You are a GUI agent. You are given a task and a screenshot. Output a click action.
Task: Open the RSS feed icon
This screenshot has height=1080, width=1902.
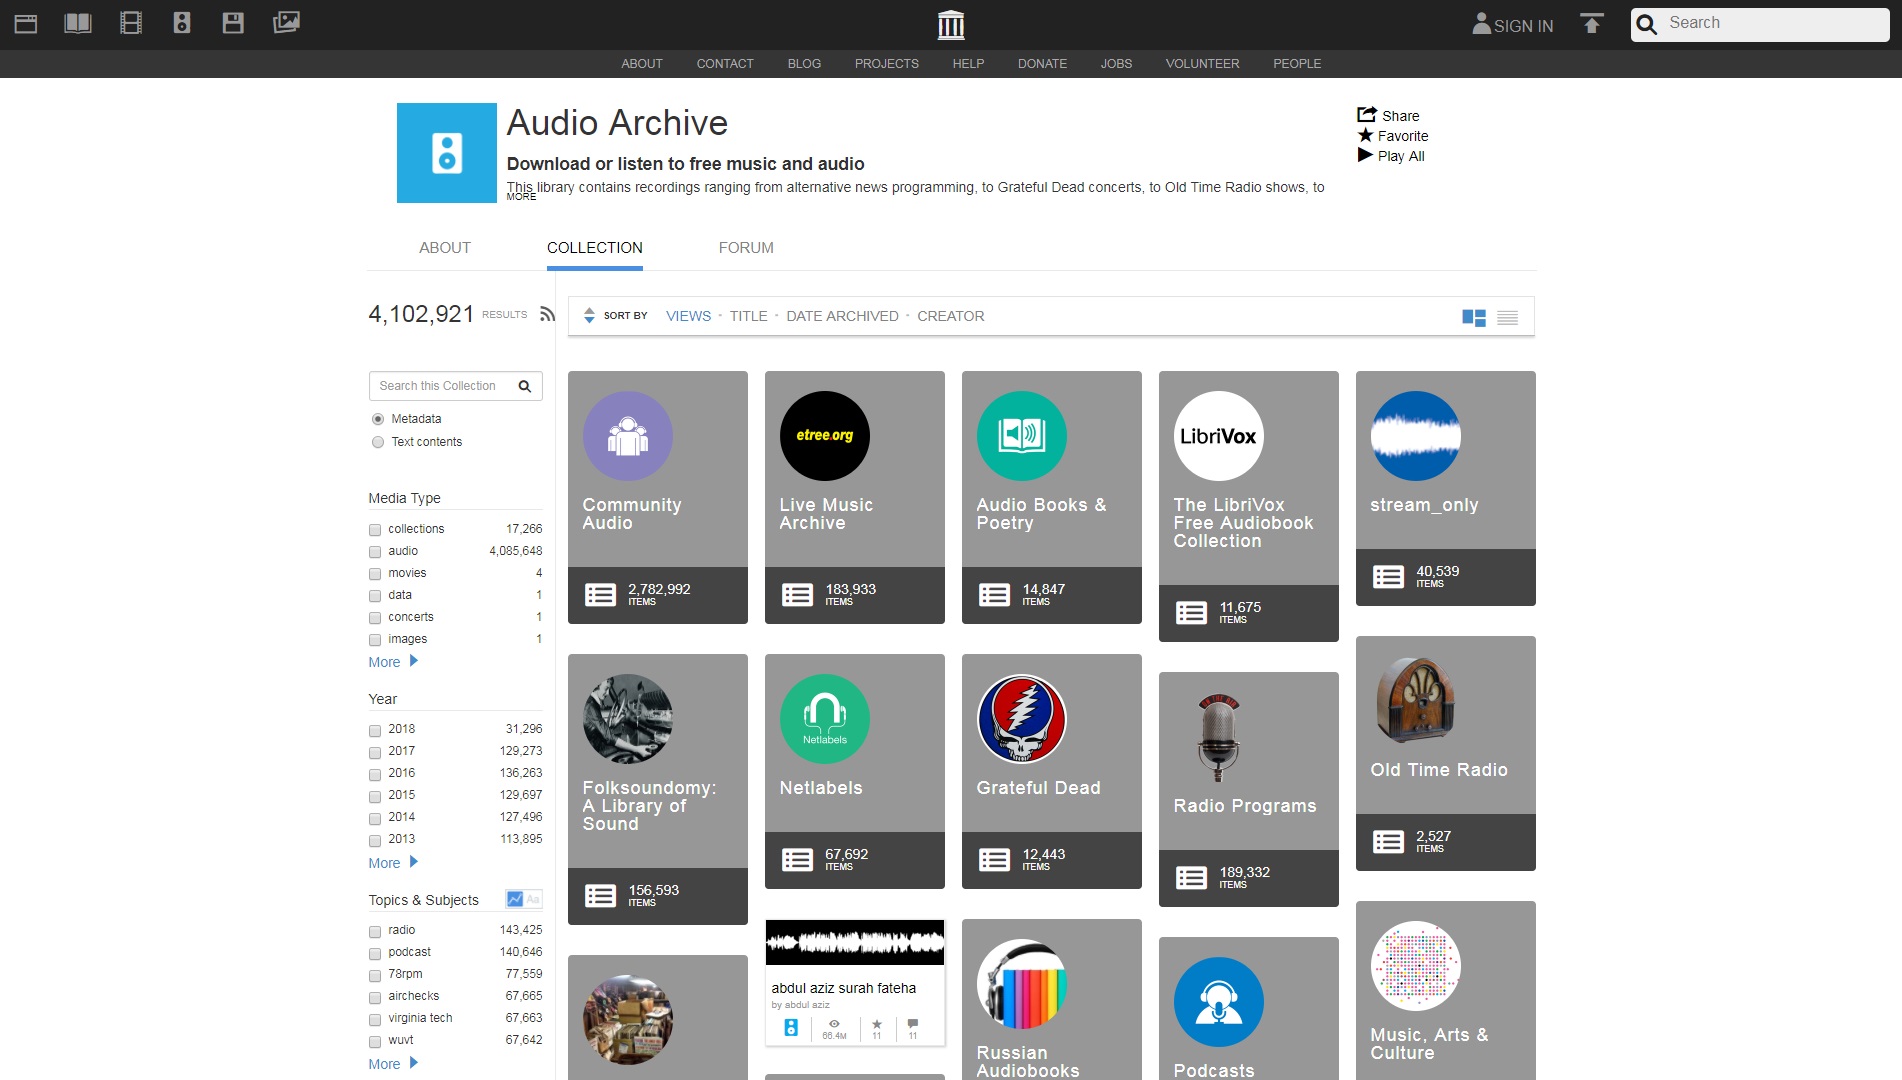click(x=547, y=314)
